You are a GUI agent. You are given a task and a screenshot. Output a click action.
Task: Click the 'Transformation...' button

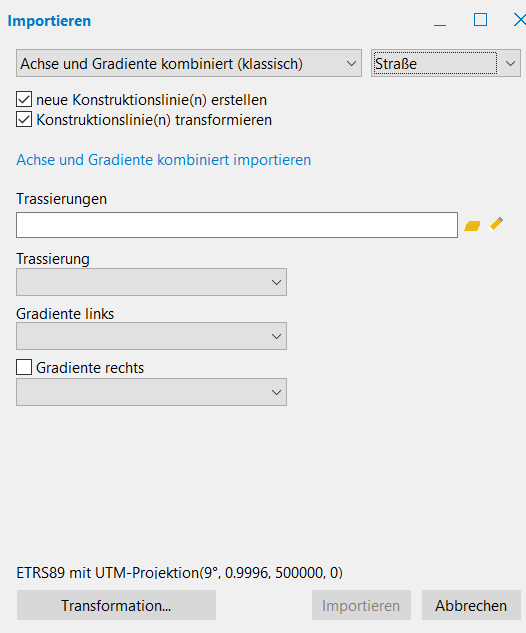click(116, 605)
